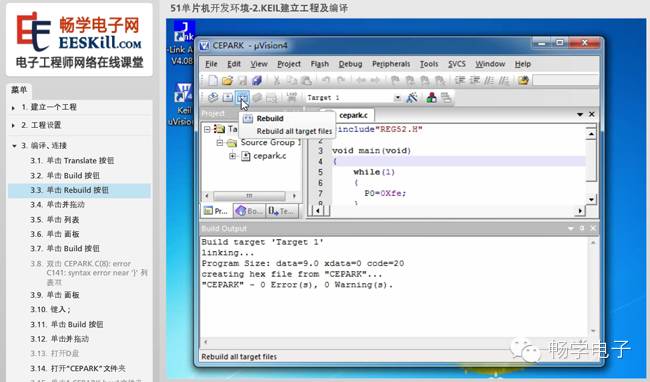Go to step 3.1 单击 Translate 按钮
This screenshot has width=650, height=382.
point(72,161)
